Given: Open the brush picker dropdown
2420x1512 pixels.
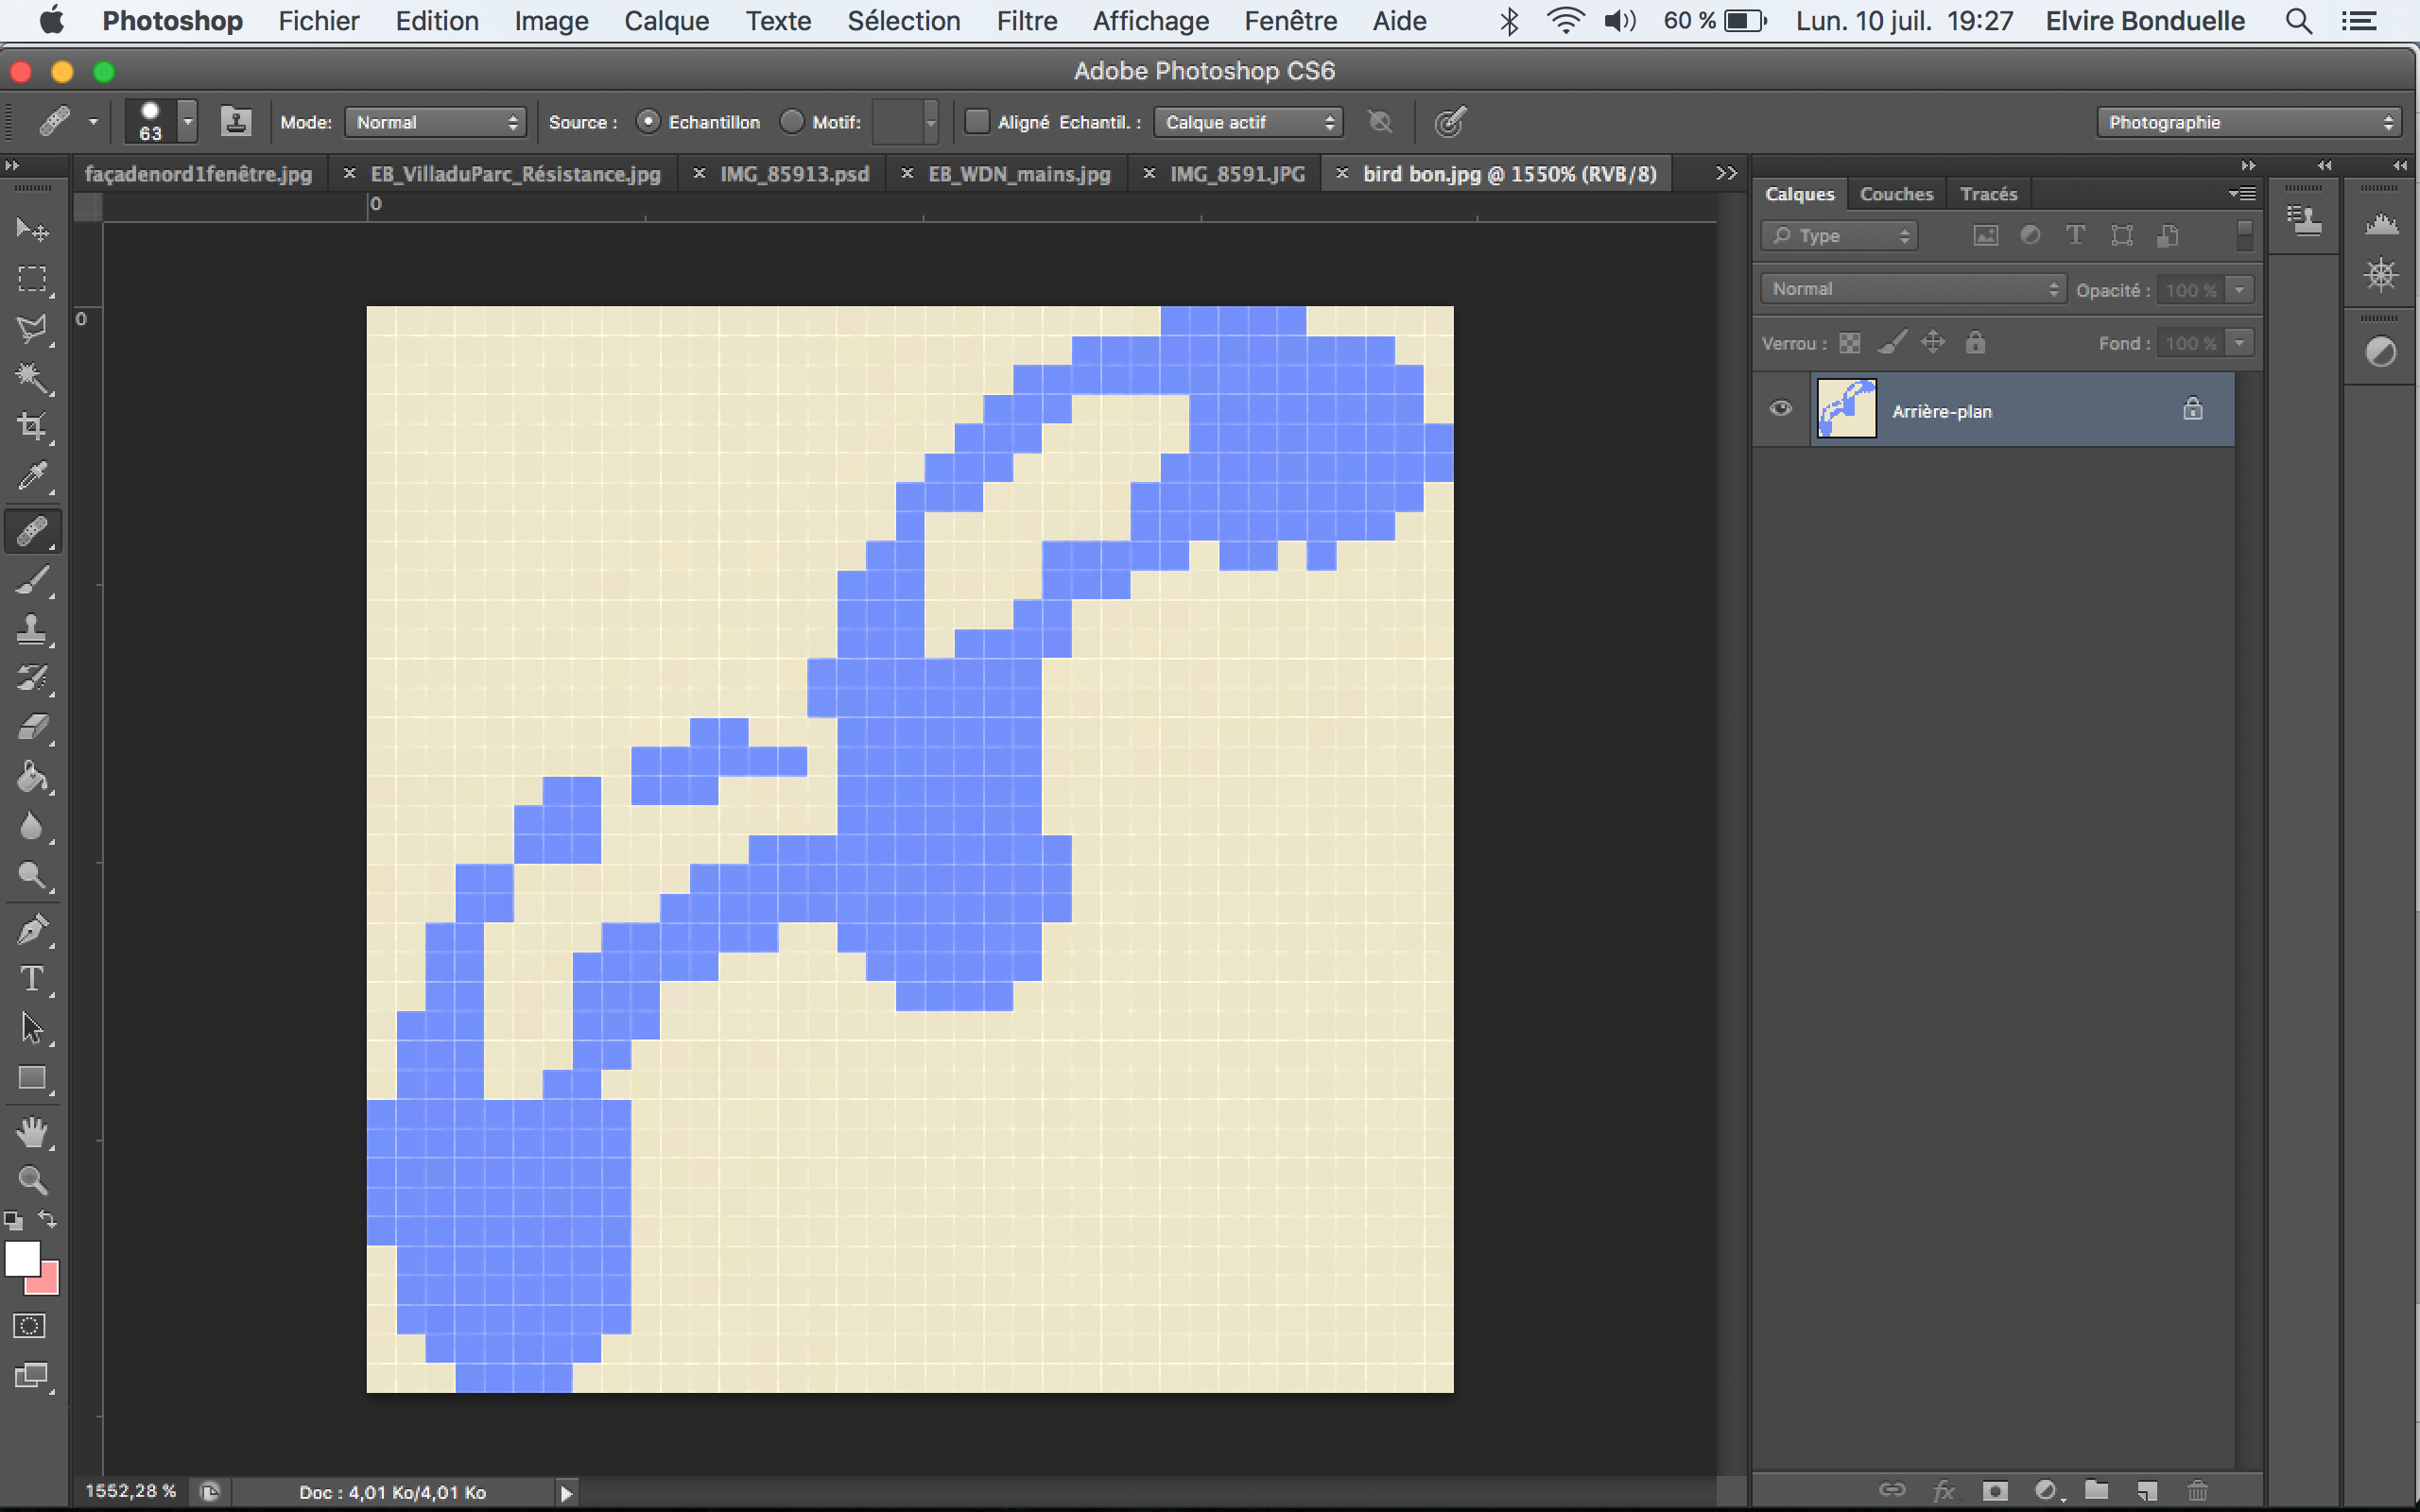Looking at the screenshot, I should click(187, 122).
